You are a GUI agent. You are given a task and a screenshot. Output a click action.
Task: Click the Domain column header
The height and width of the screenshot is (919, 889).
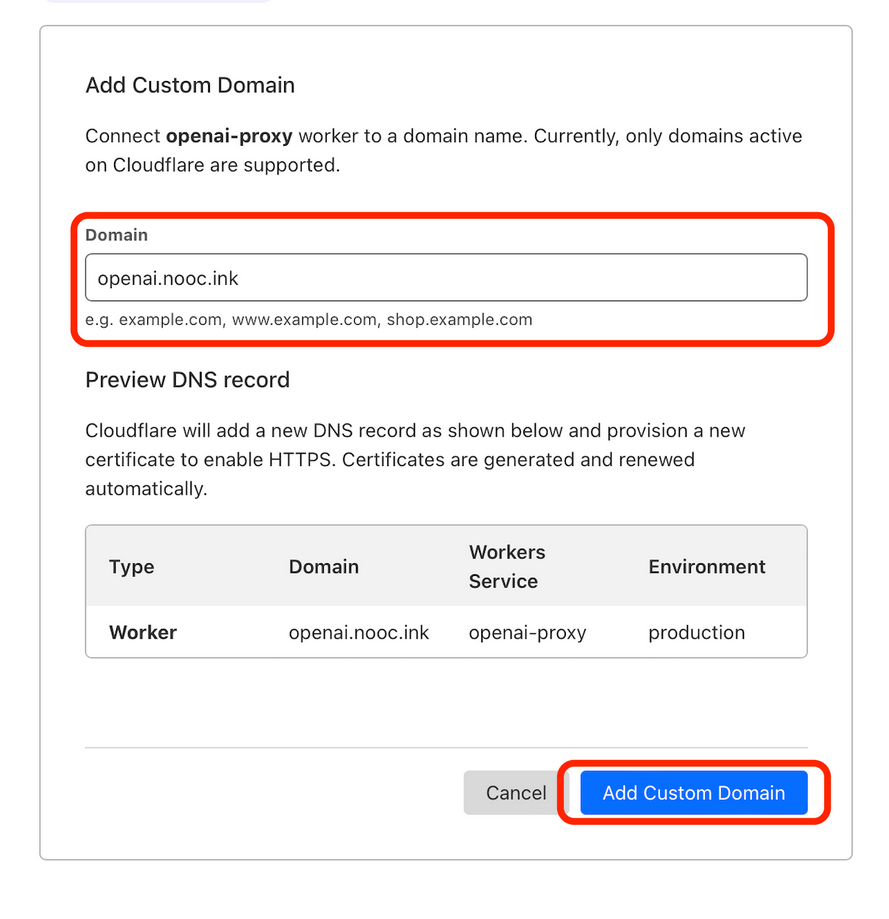(323, 567)
